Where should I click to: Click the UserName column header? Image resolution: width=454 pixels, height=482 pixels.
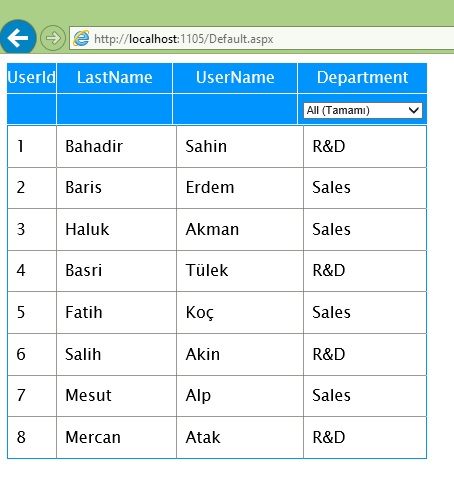pyautogui.click(x=235, y=78)
